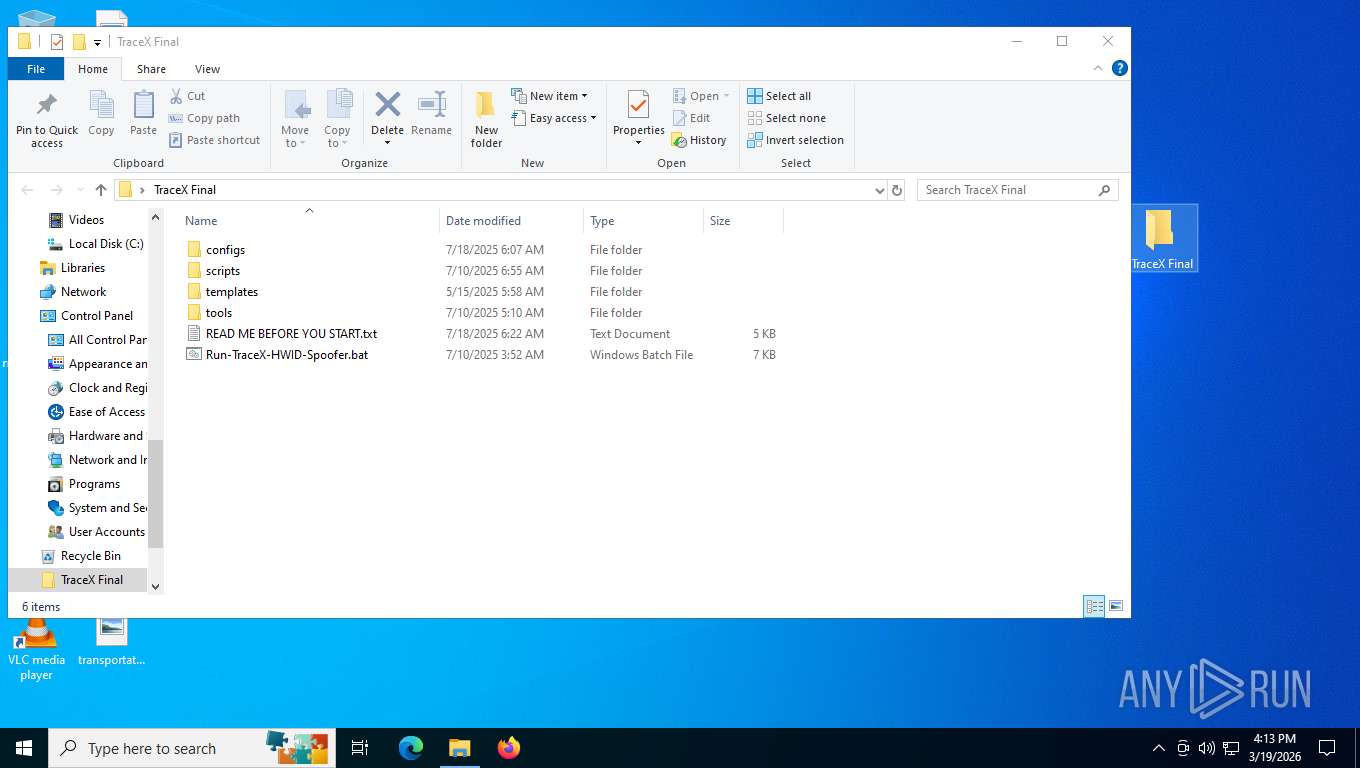The image size is (1360, 768).
Task: Sort files by the Size column header
Action: (x=743, y=221)
